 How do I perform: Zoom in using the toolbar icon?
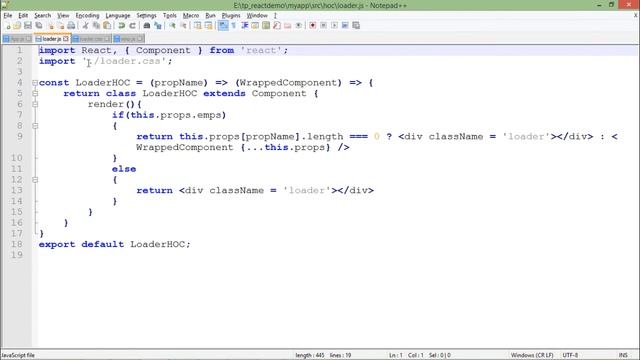click(172, 26)
